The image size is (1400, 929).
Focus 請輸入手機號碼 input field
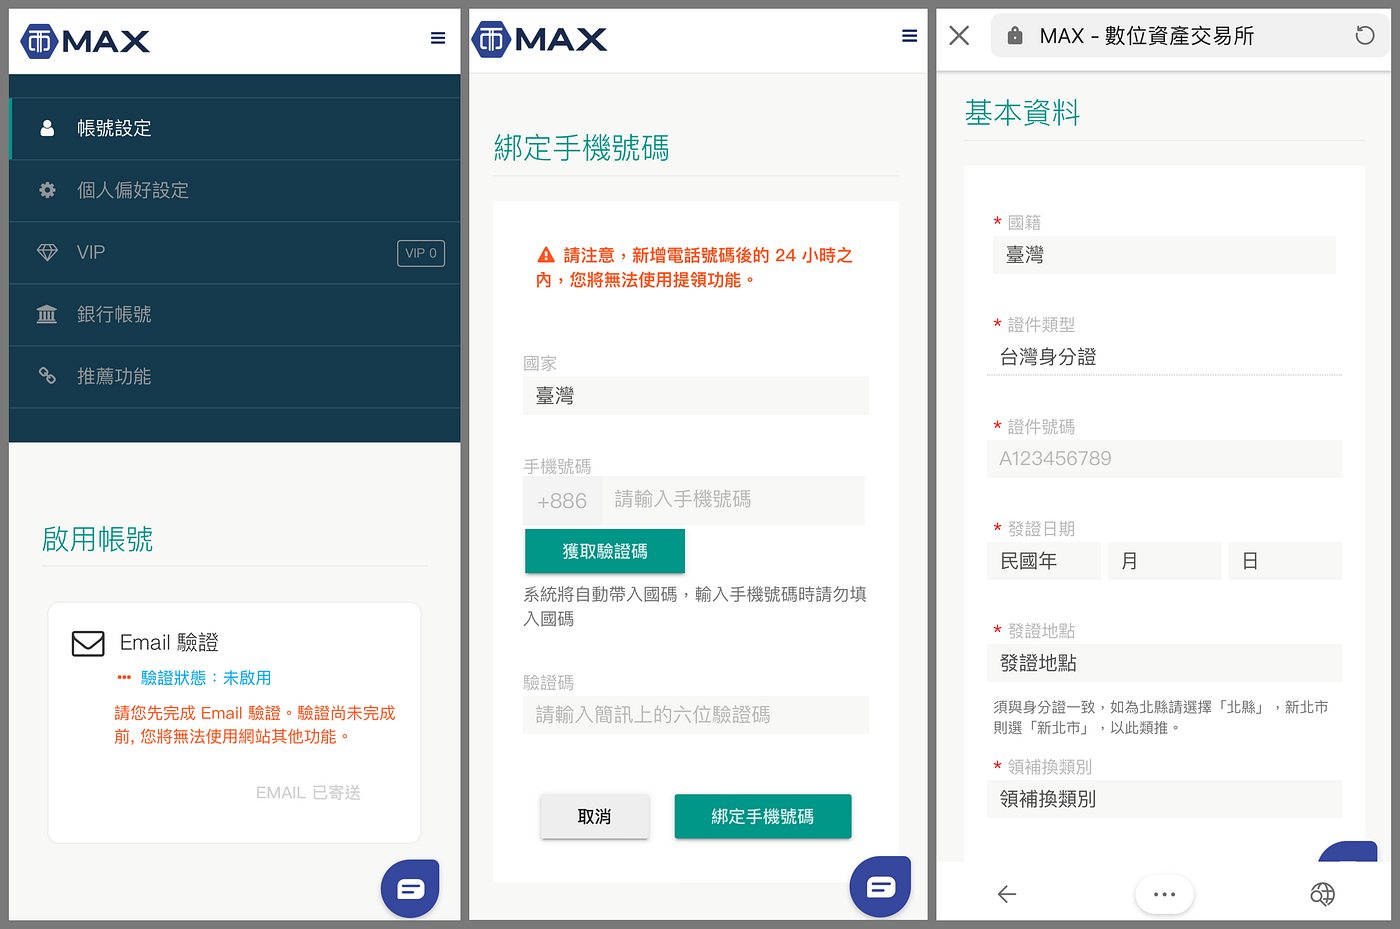733,500
